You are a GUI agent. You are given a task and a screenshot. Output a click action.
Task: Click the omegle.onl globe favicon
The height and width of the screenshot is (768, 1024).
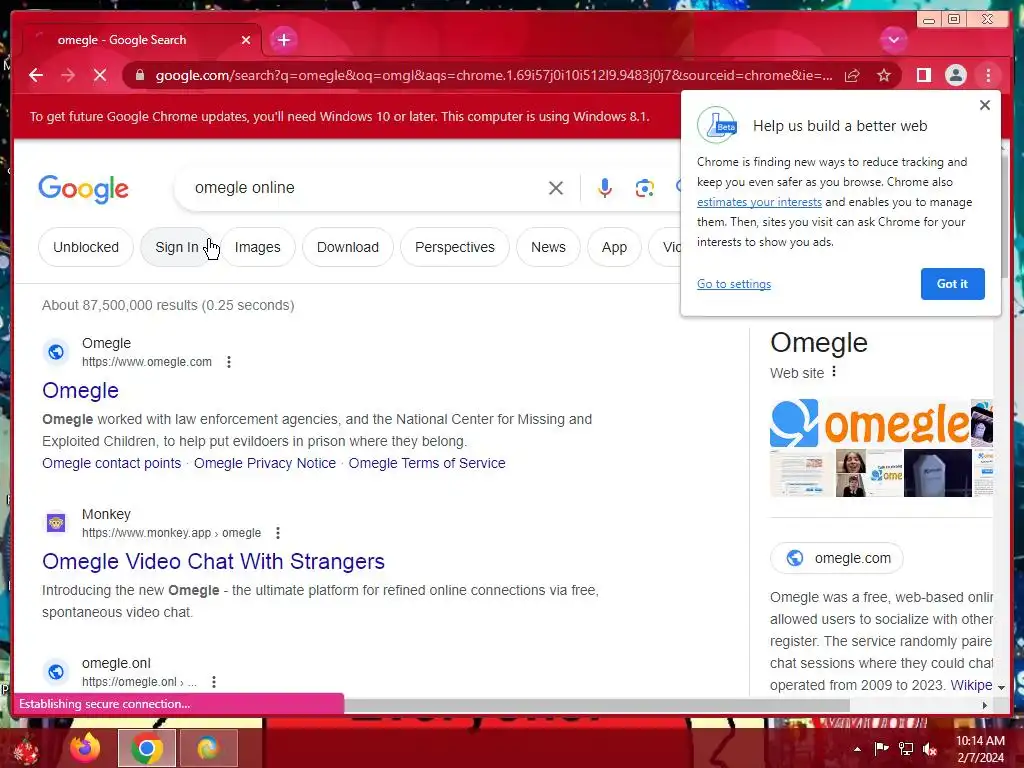click(56, 671)
